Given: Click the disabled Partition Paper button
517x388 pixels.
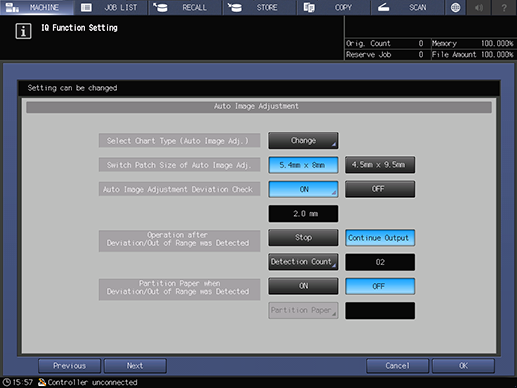Looking at the screenshot, I should [x=303, y=310].
